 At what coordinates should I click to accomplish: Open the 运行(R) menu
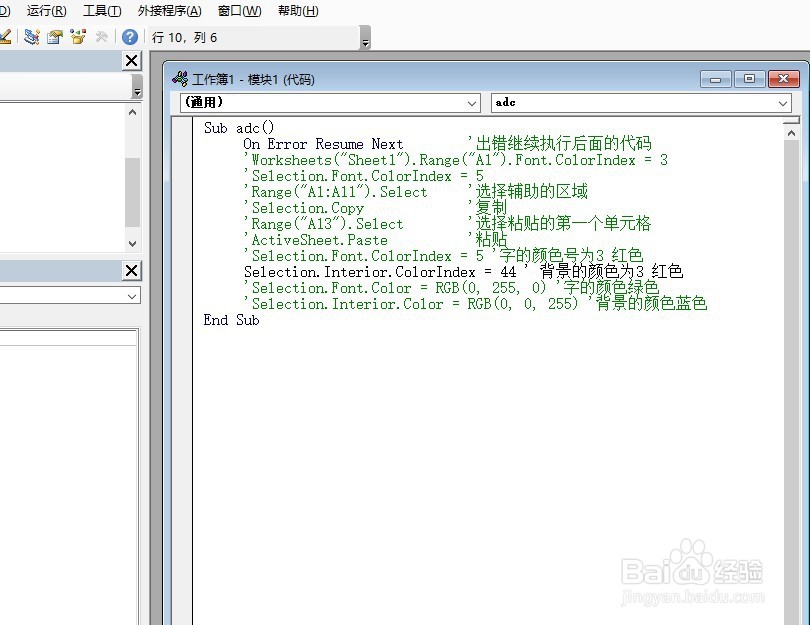(46, 10)
